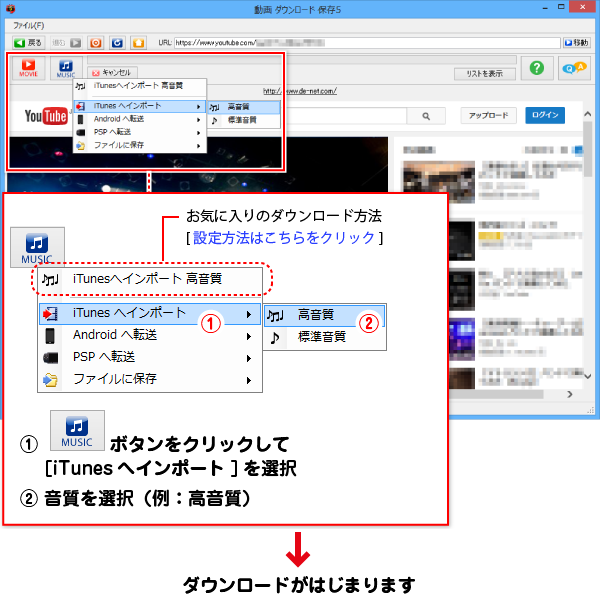Choose Android へ転送 in the small dropdown menu
600x597 pixels.
coord(140,119)
